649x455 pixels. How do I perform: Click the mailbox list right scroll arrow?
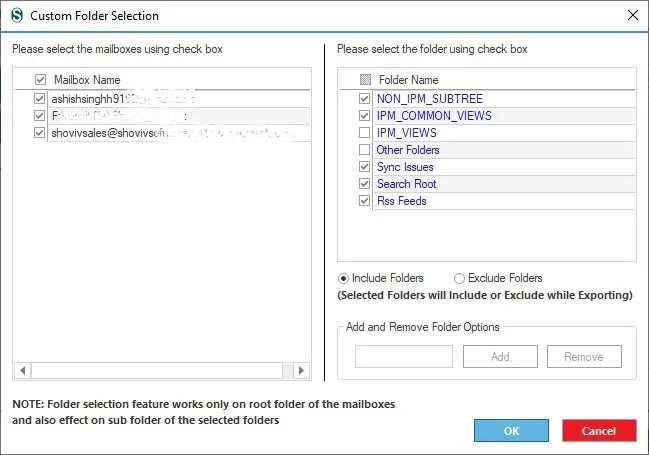(x=301, y=370)
